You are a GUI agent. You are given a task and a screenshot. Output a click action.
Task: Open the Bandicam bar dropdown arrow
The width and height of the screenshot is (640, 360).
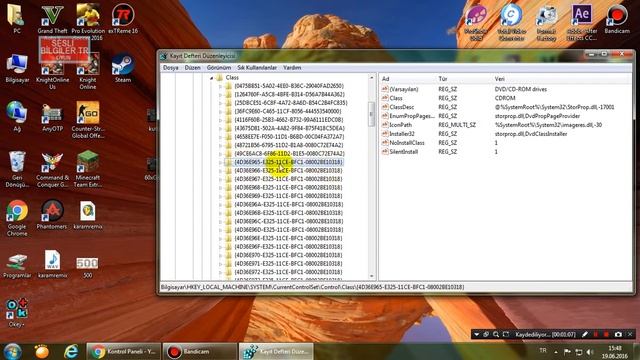click(476, 334)
